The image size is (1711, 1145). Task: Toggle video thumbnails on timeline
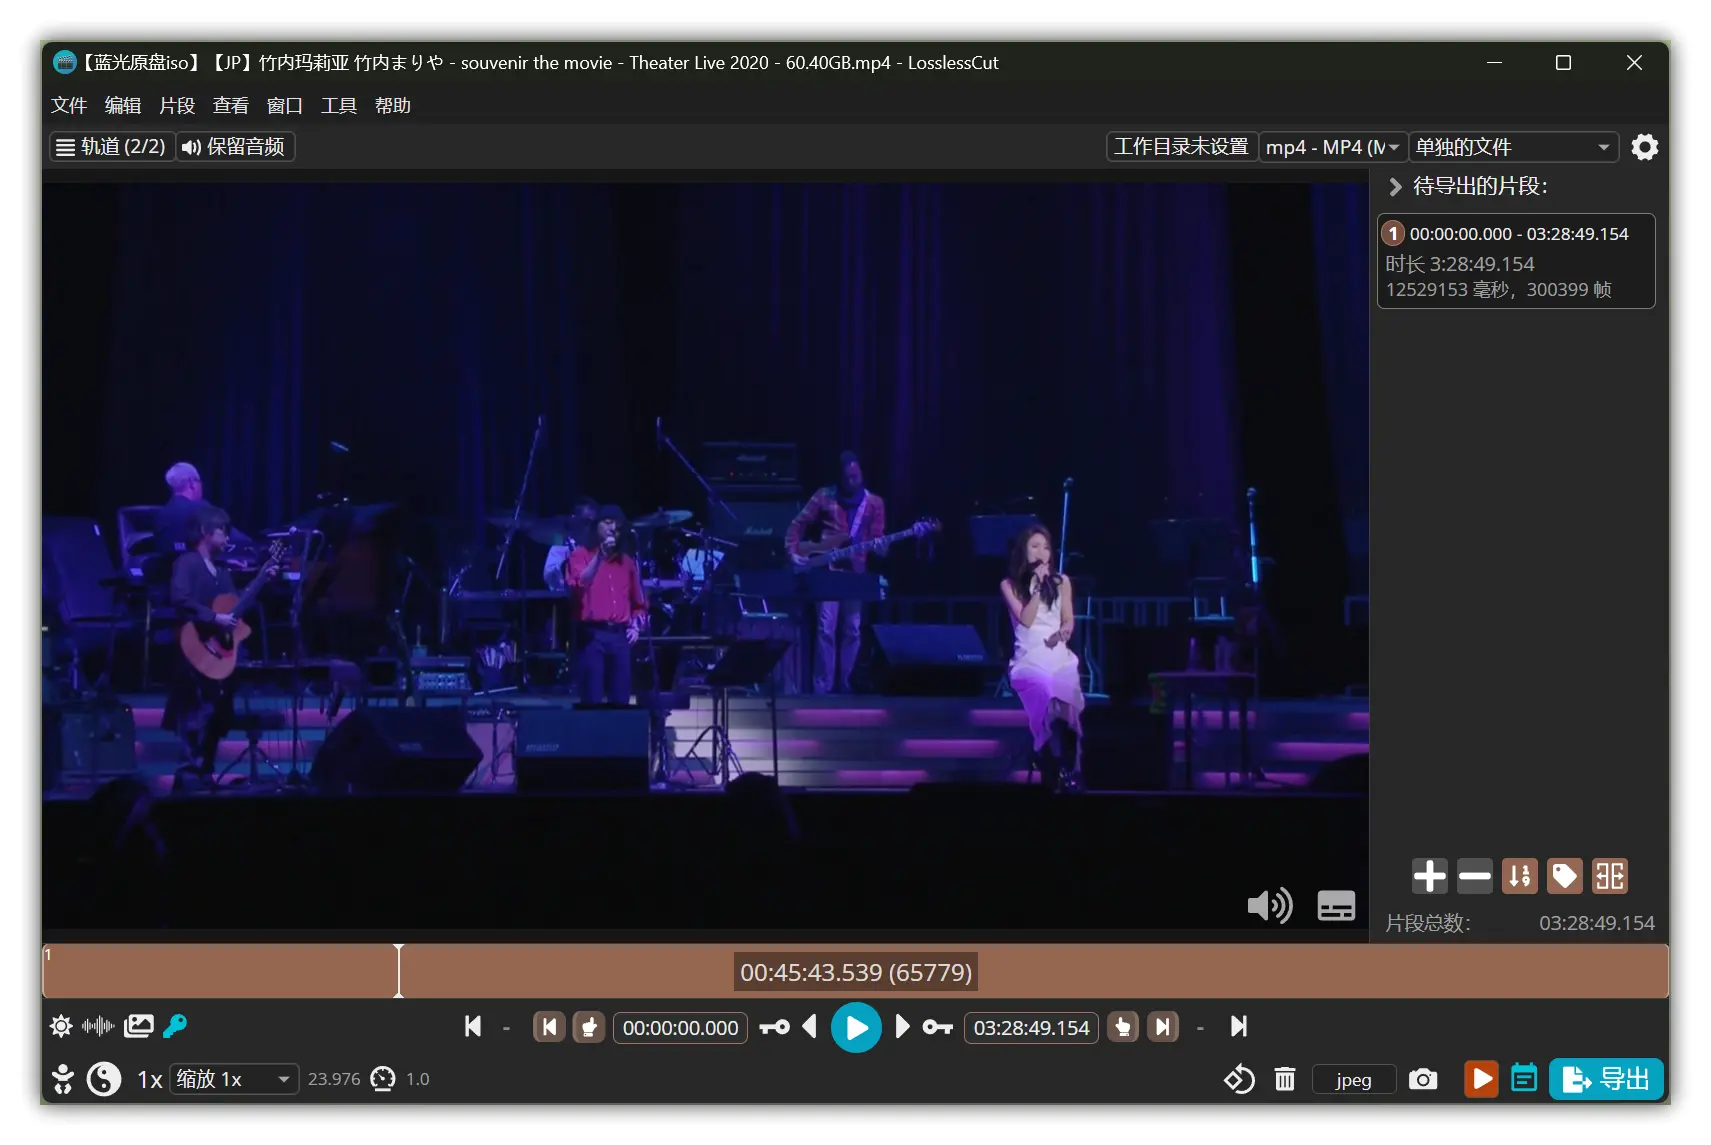click(x=138, y=1026)
